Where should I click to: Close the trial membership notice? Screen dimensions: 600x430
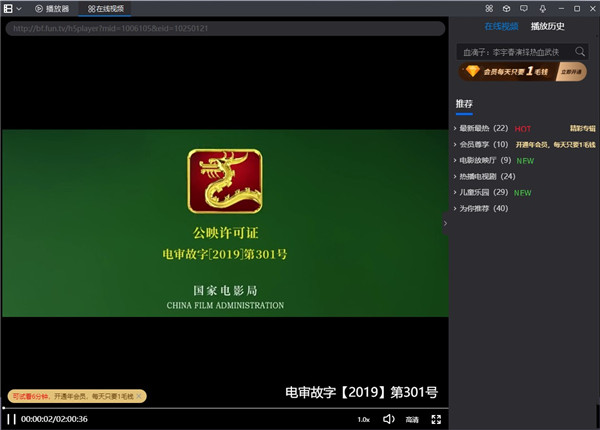pos(139,397)
